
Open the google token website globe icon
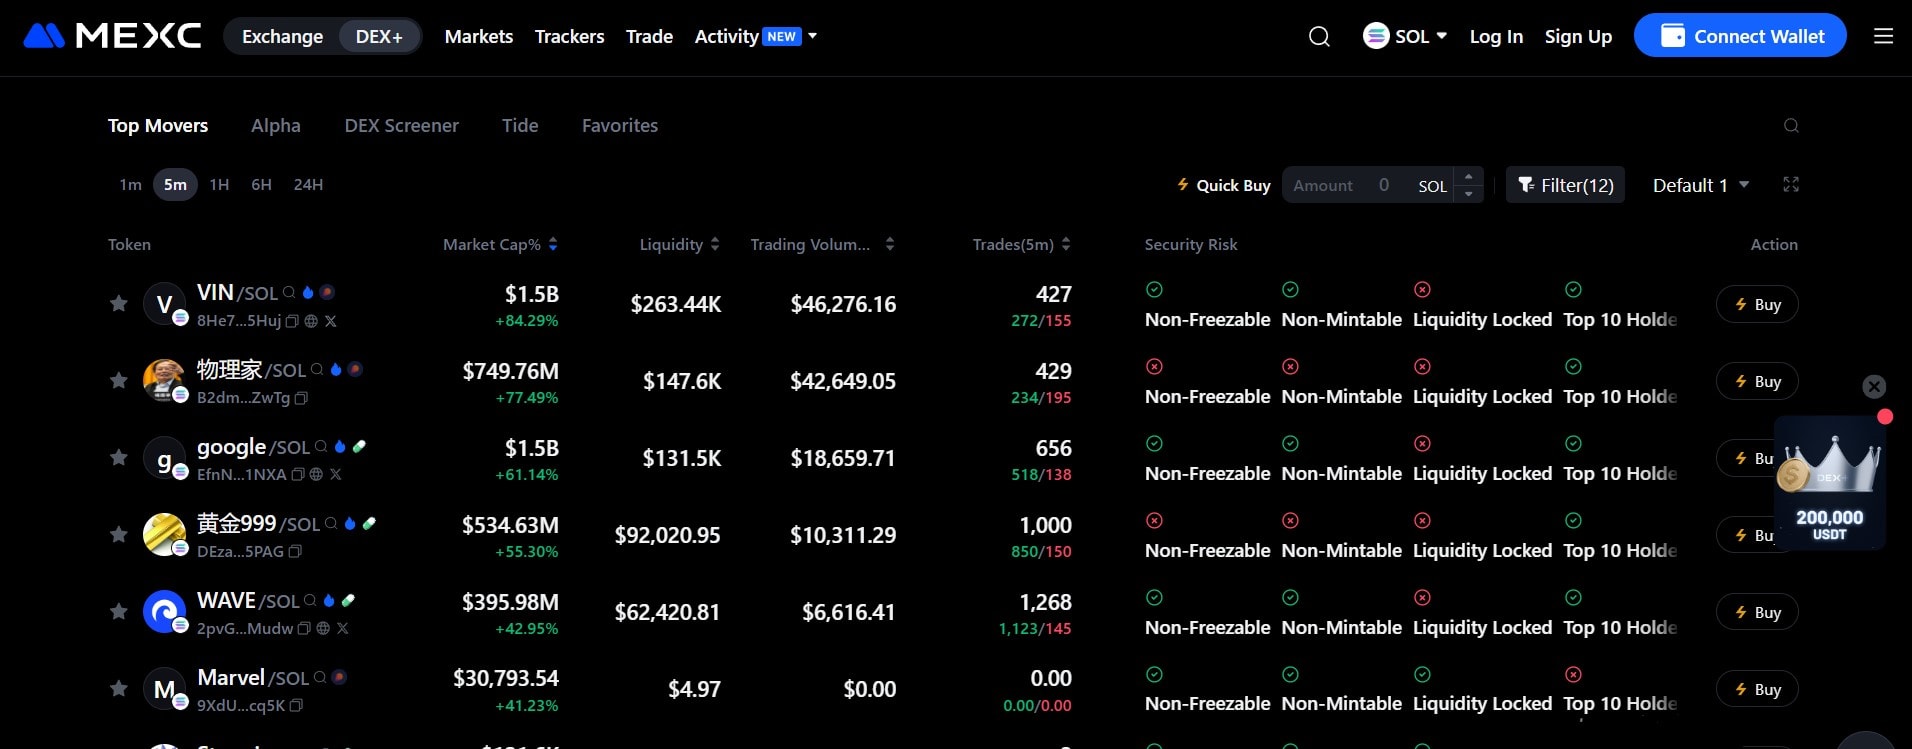[316, 475]
